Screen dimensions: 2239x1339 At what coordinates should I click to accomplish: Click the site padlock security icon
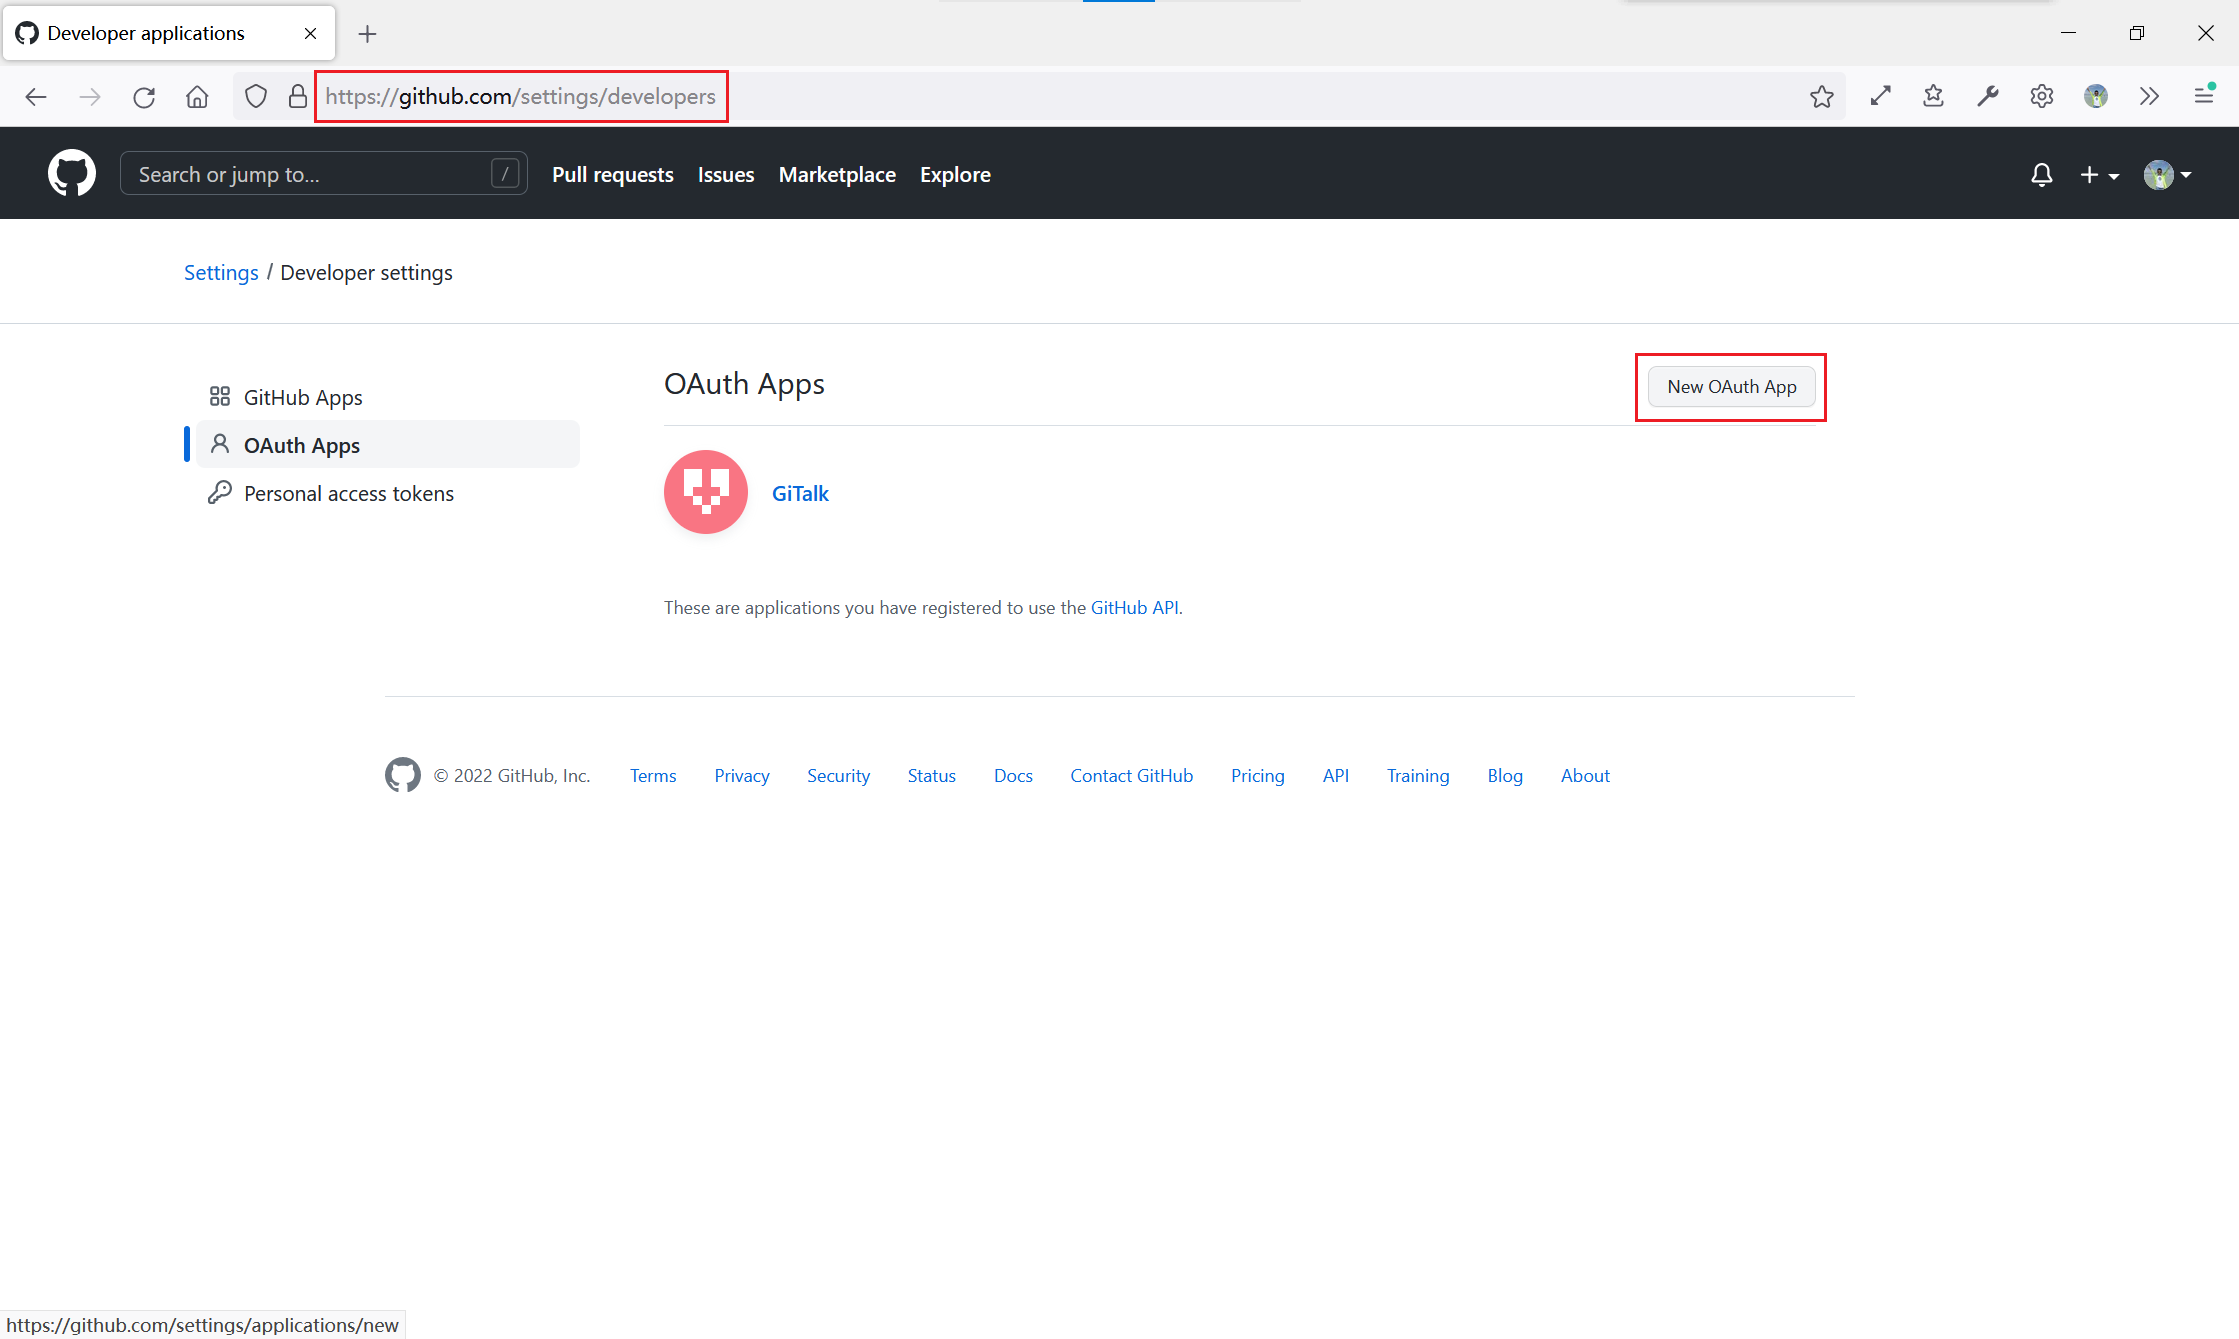tap(297, 97)
